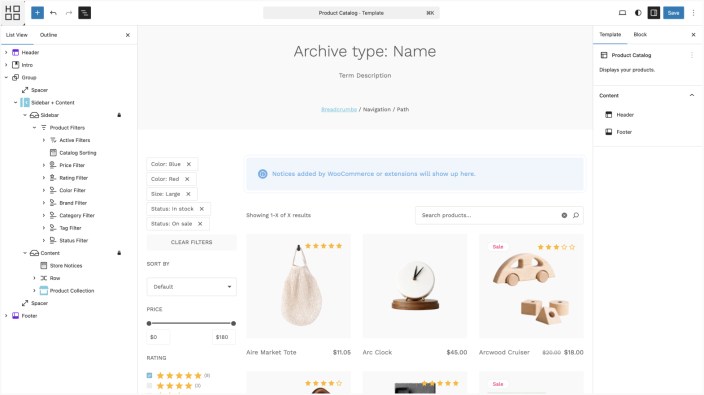Expand the Intro item in list view
Screen dimensions: 704x395
[x=6, y=65]
